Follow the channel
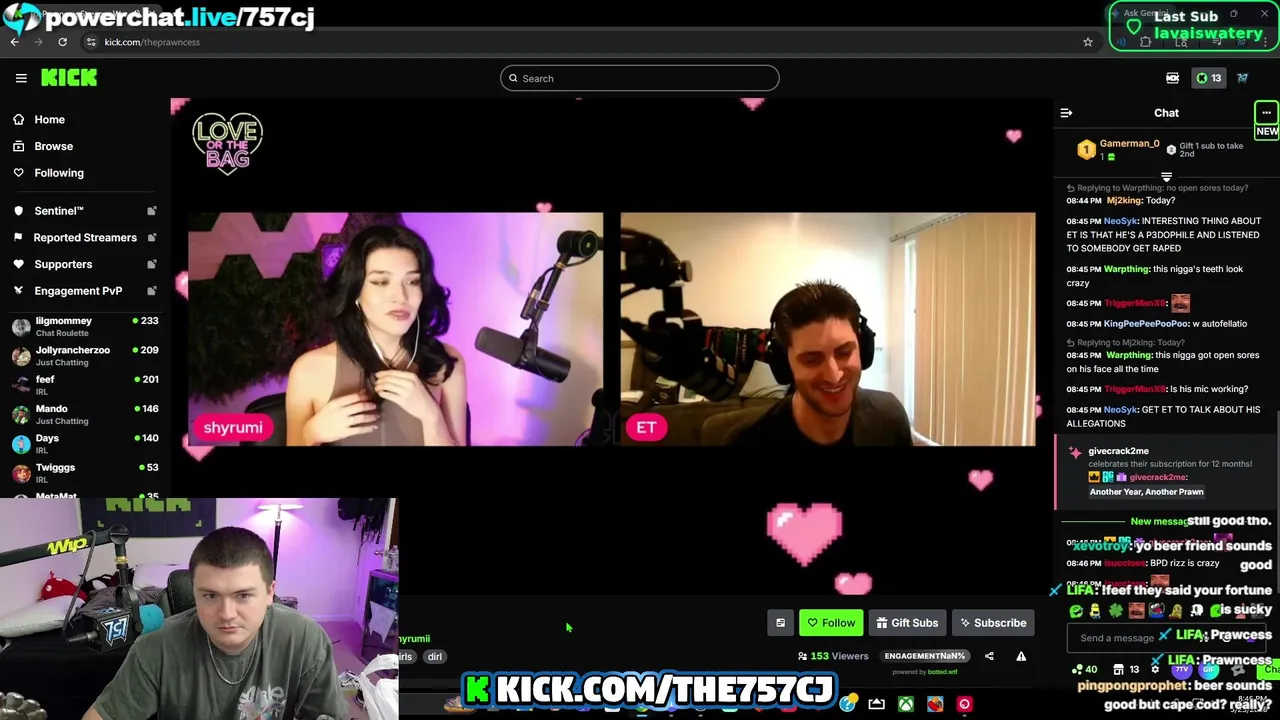Screen dimensions: 1280x720 point(831,623)
